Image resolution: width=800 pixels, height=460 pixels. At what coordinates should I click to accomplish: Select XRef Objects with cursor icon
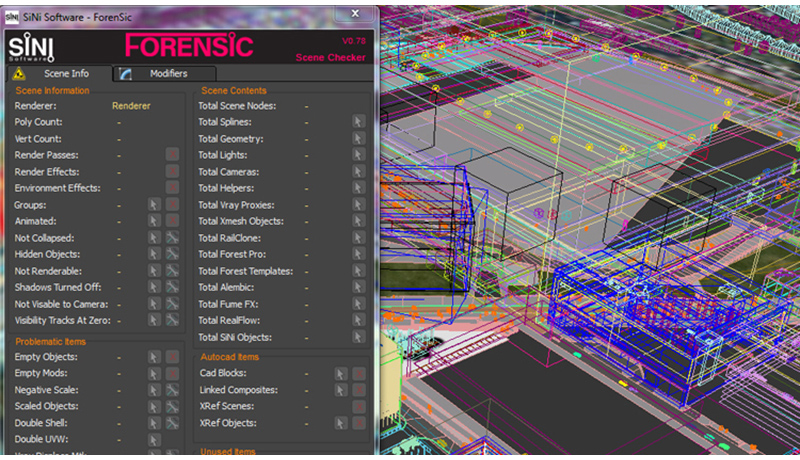click(x=340, y=423)
